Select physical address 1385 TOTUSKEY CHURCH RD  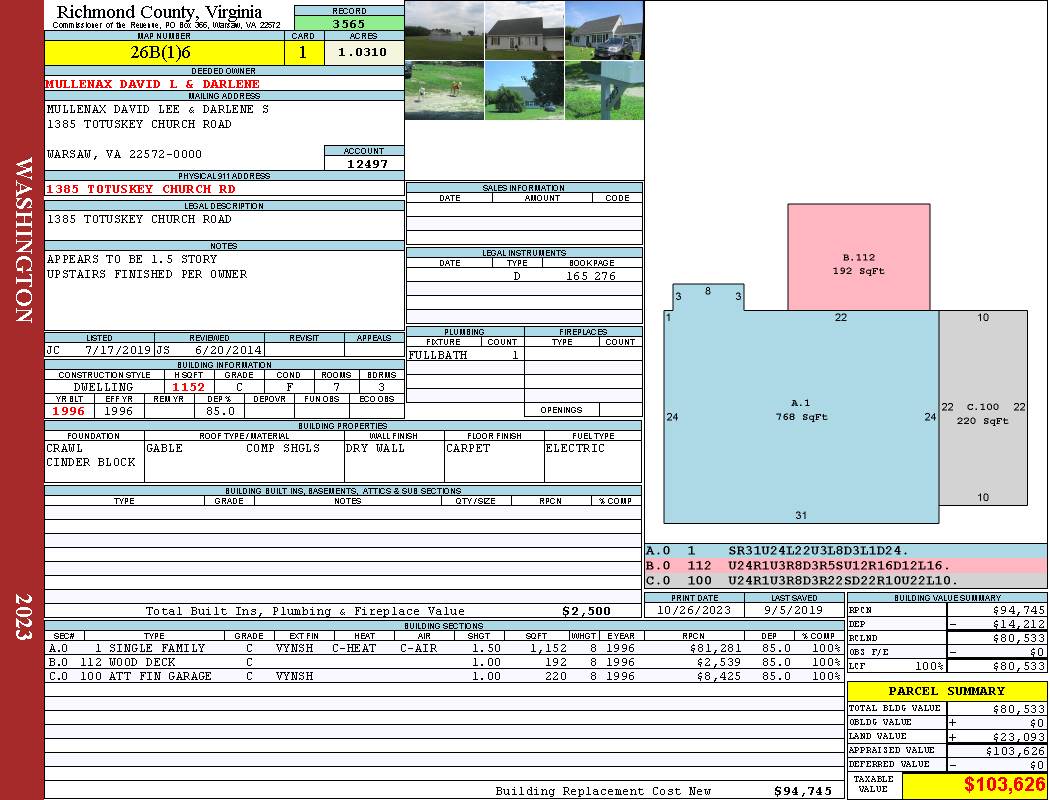[141, 189]
